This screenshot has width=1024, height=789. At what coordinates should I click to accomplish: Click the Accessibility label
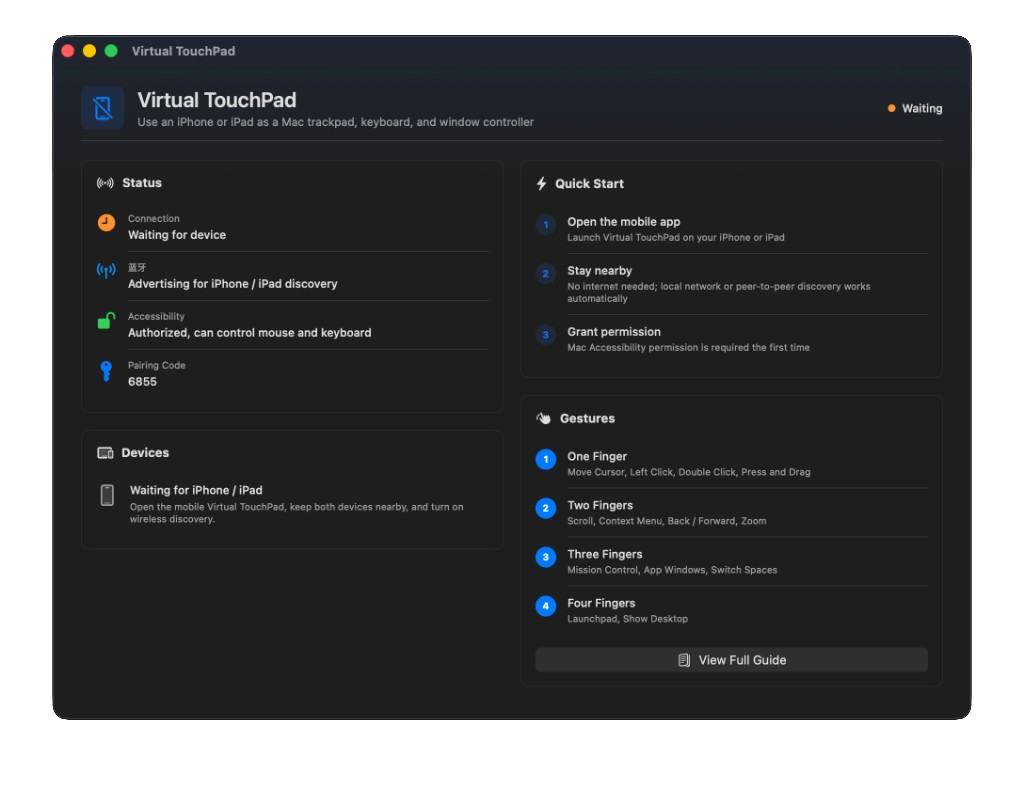click(x=156, y=316)
